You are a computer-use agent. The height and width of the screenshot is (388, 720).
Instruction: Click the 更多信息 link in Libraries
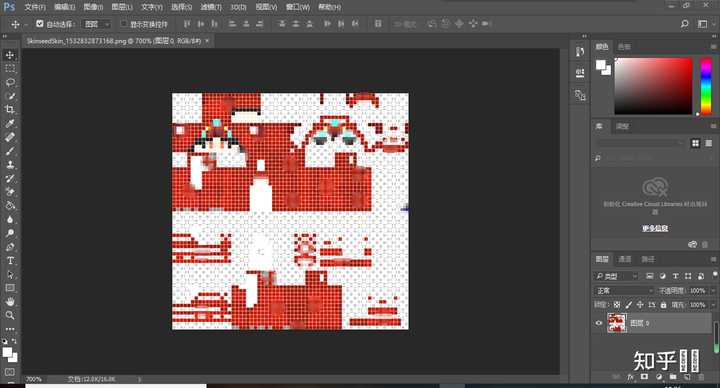coord(655,228)
